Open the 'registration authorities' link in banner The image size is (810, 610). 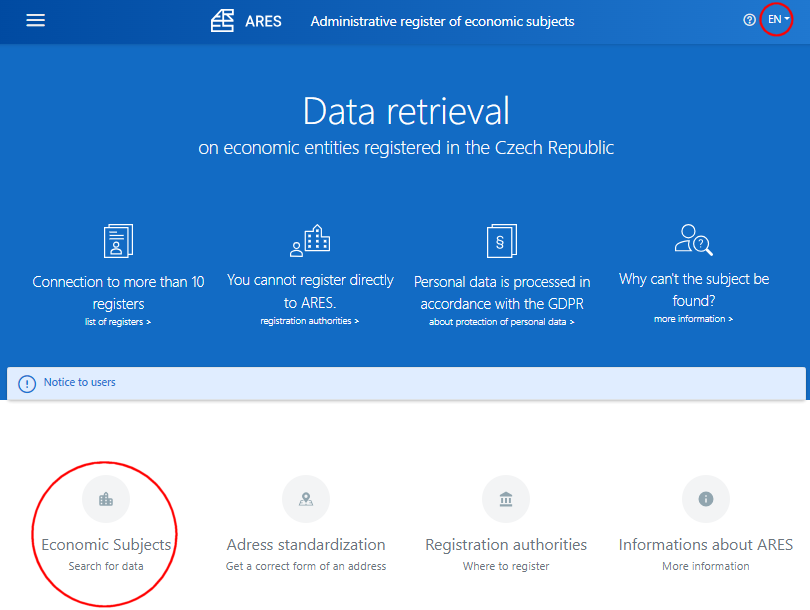tap(309, 321)
